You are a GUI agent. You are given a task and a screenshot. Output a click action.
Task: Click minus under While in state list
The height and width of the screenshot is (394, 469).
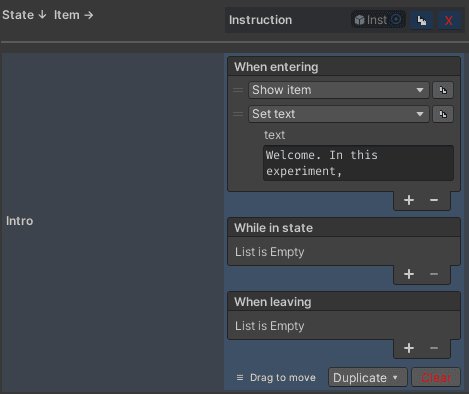[x=434, y=274]
